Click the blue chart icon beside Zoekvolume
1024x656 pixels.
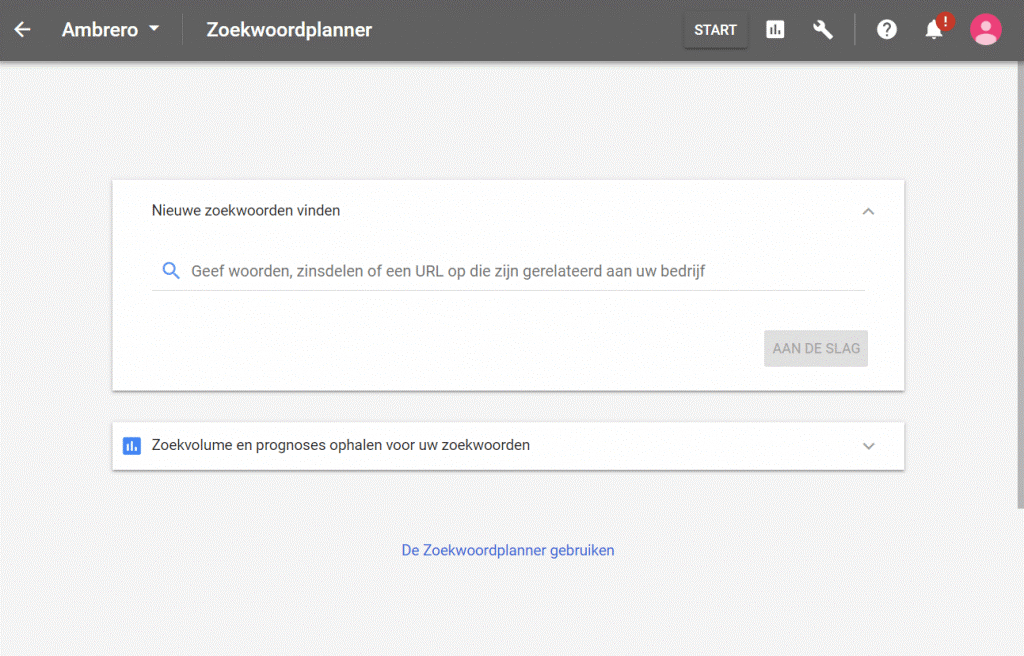click(132, 446)
